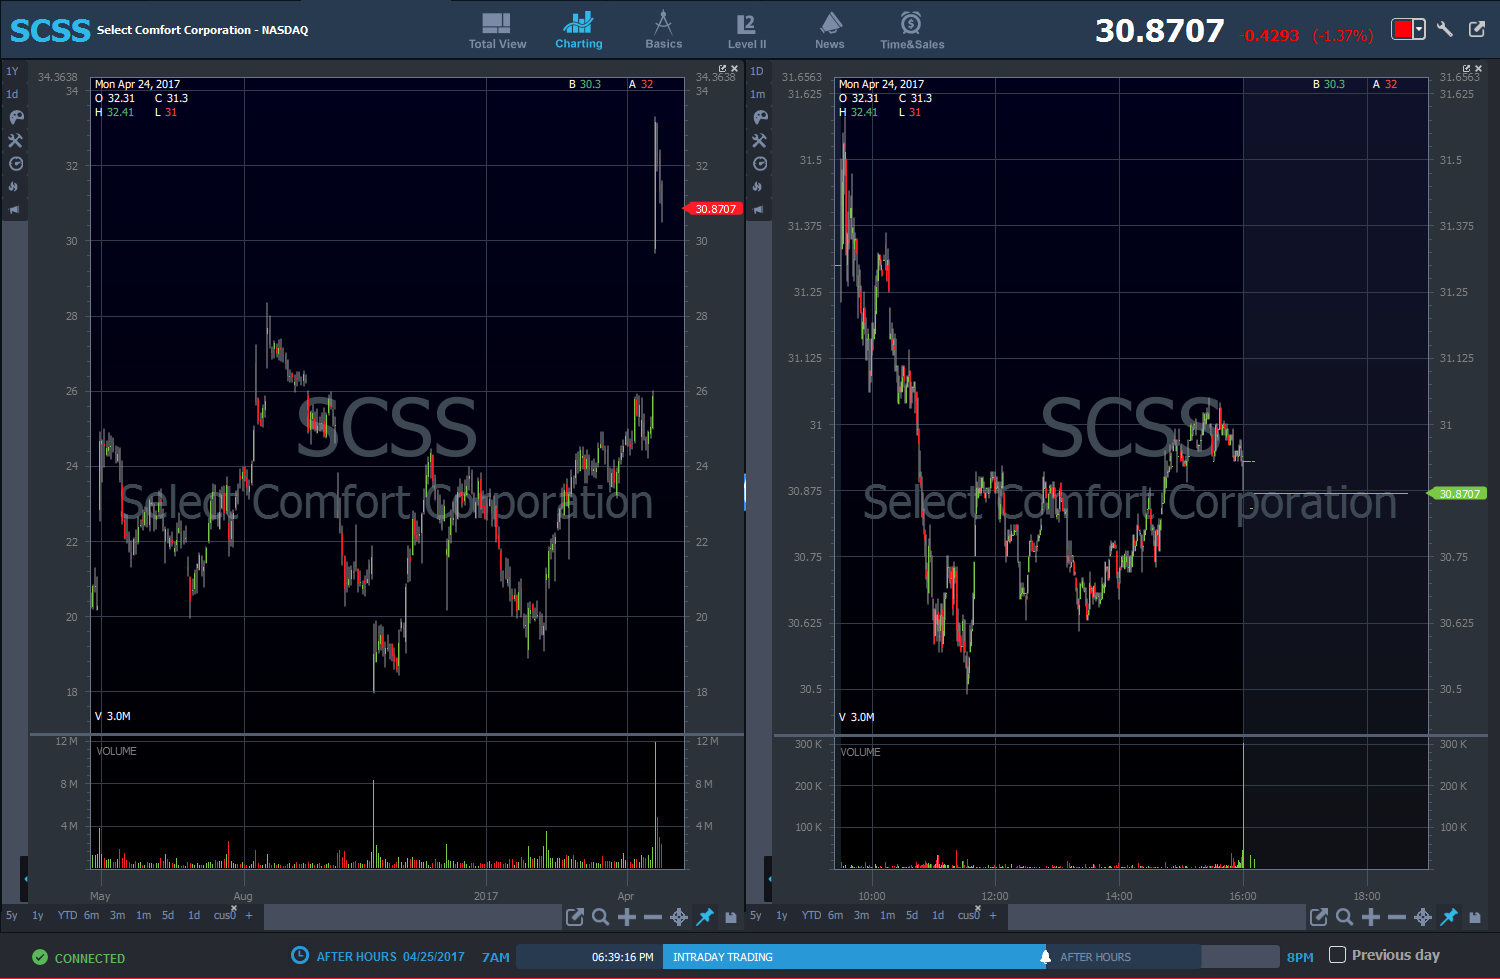Click the left chart's bottom input field
This screenshot has height=979, width=1500.
(x=412, y=917)
